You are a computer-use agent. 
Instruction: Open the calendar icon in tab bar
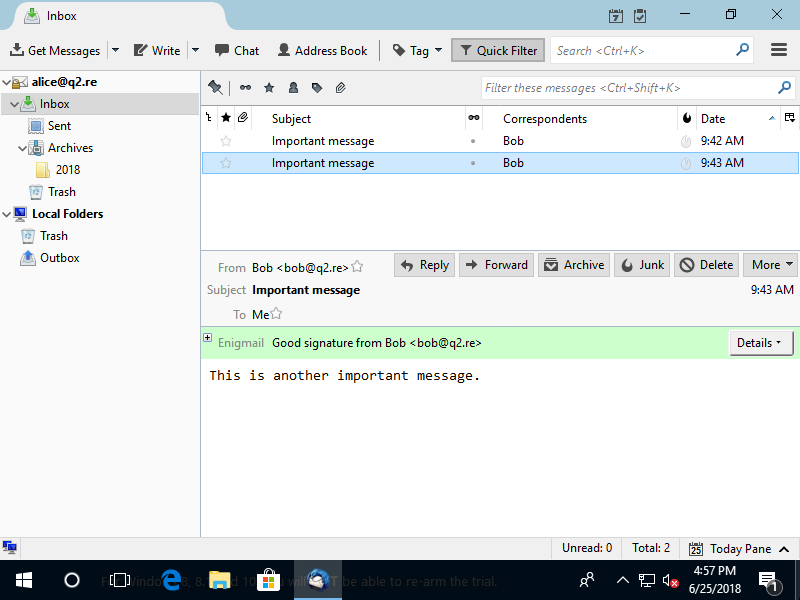point(616,16)
